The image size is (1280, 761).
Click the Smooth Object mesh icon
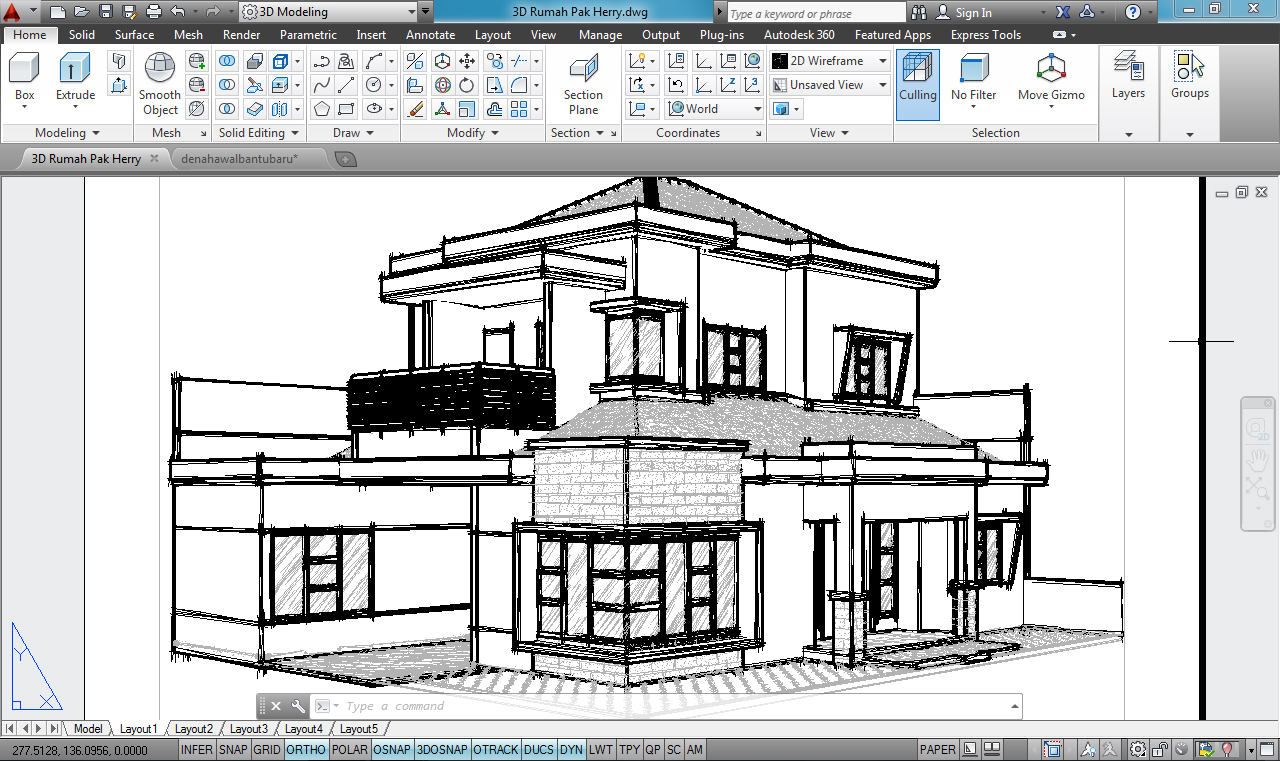pos(159,70)
